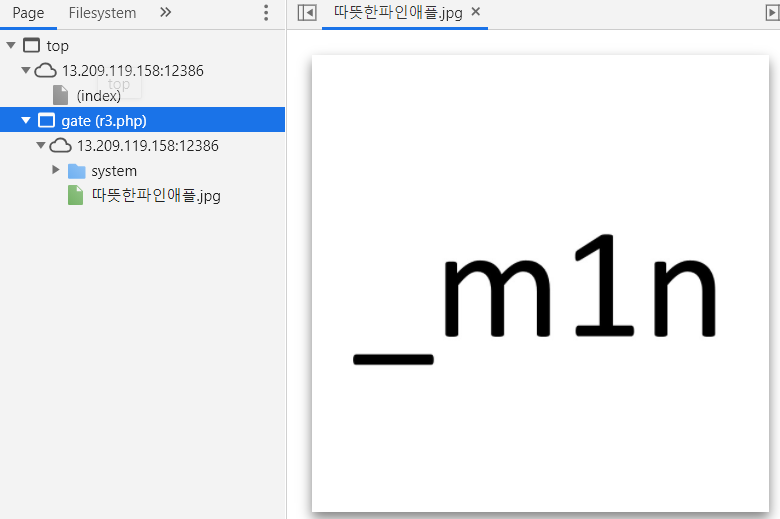Select the top tree row label
Screen dimensions: 780x519
click(58, 46)
